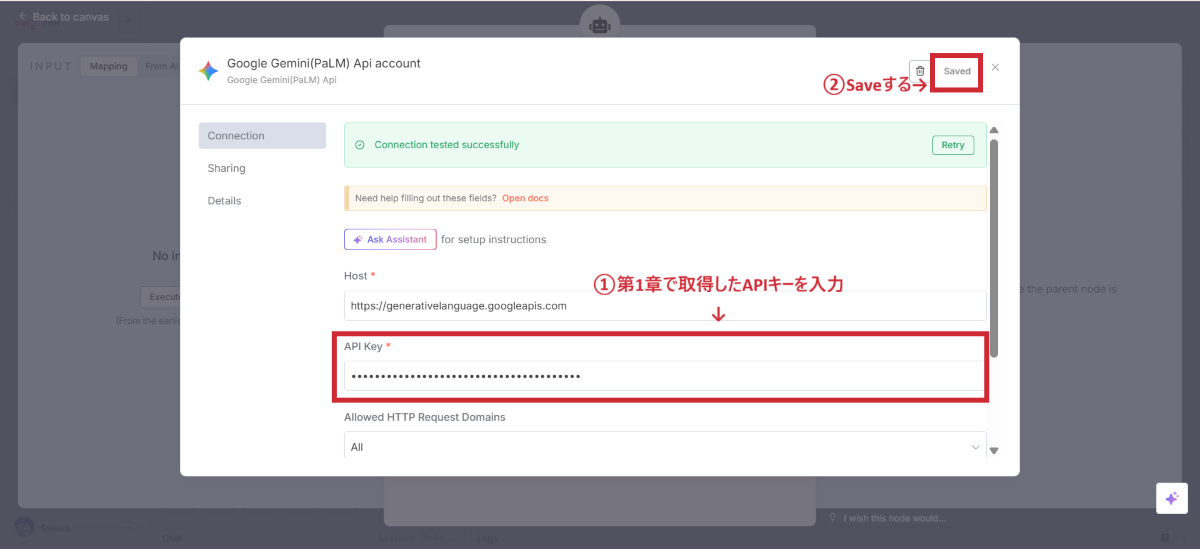The height and width of the screenshot is (549, 1200).
Task: Open the Connection section
Action: pos(262,136)
